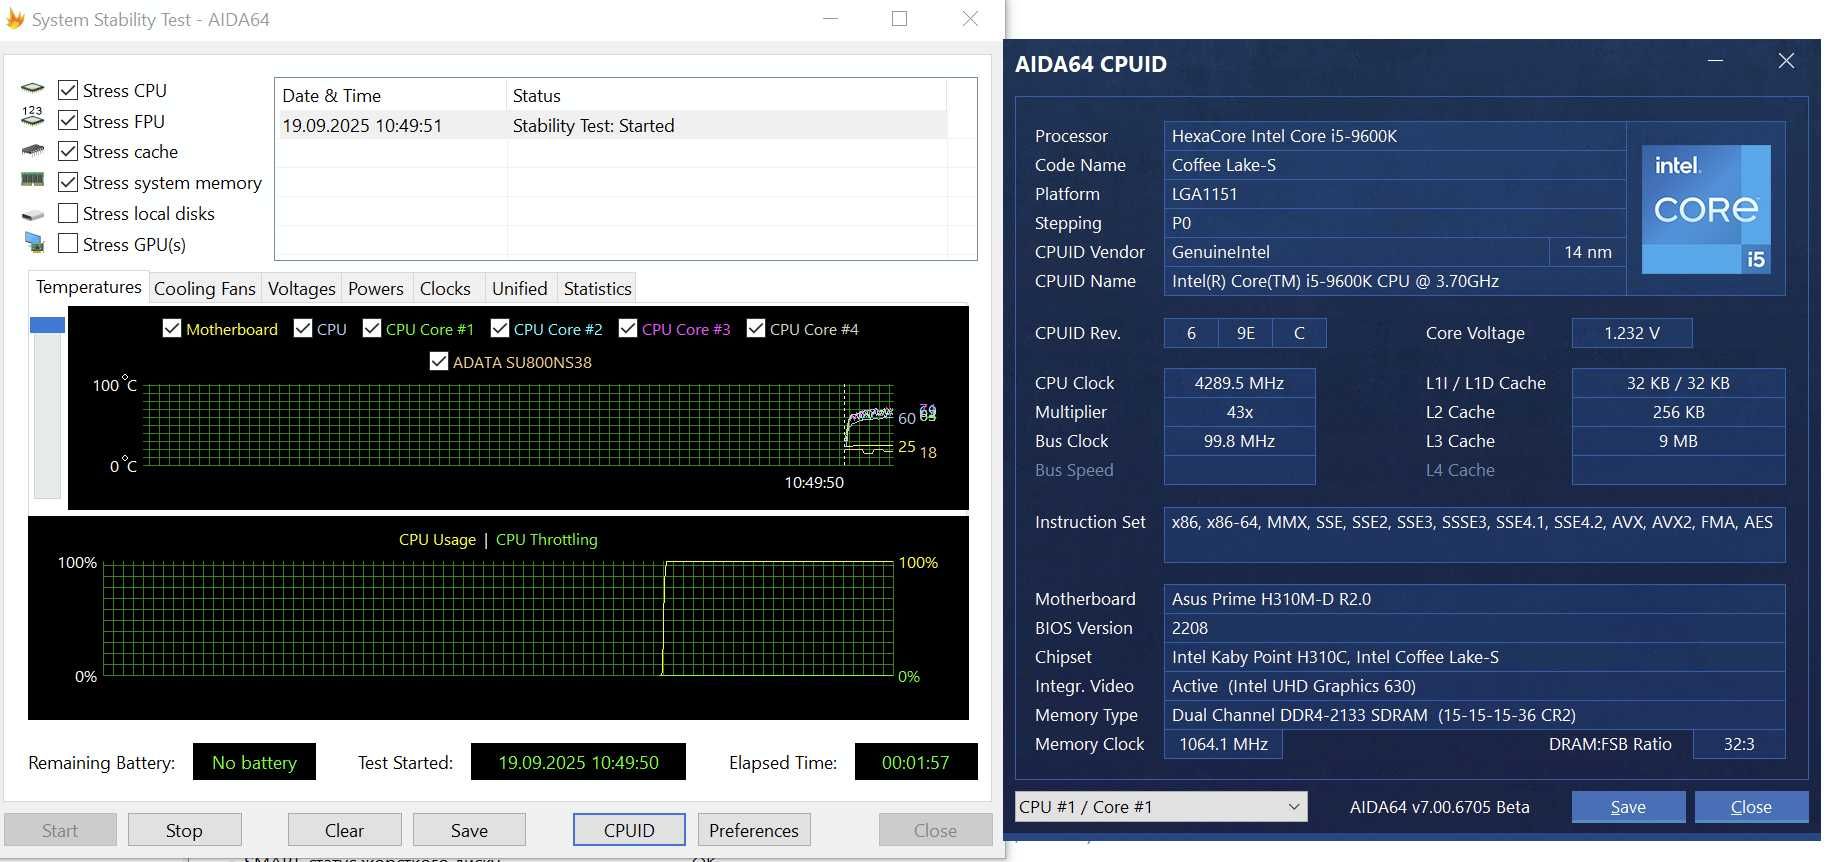Screen dimensions: 1843x862
Task: Toggle the Stress cache checkbox
Action: [x=68, y=151]
